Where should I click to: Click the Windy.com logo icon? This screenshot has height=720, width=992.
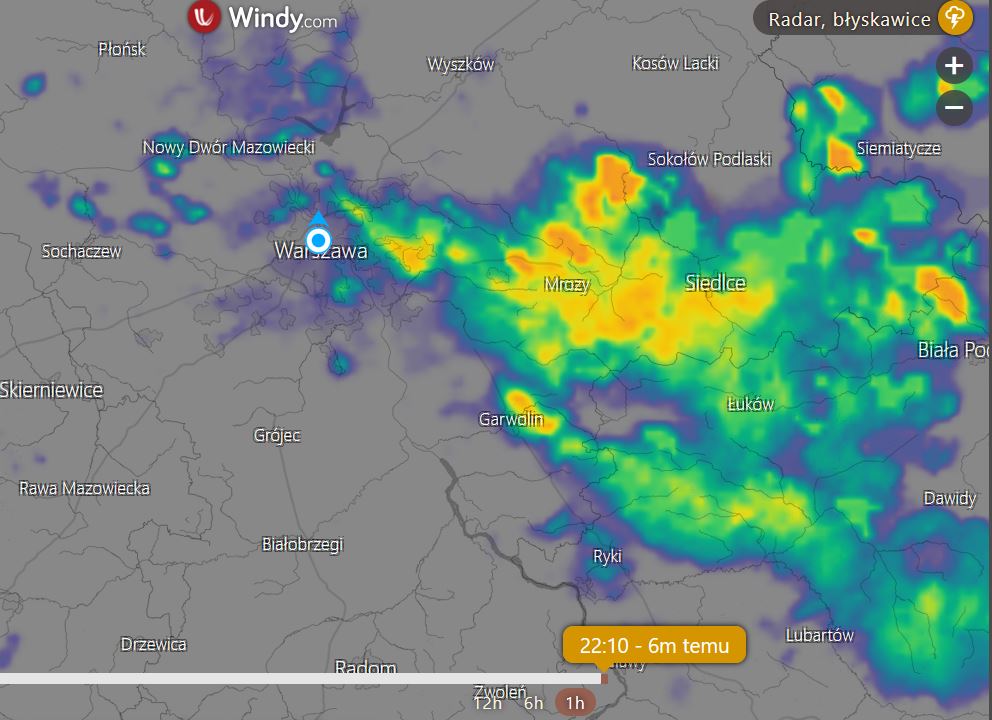(x=204, y=17)
